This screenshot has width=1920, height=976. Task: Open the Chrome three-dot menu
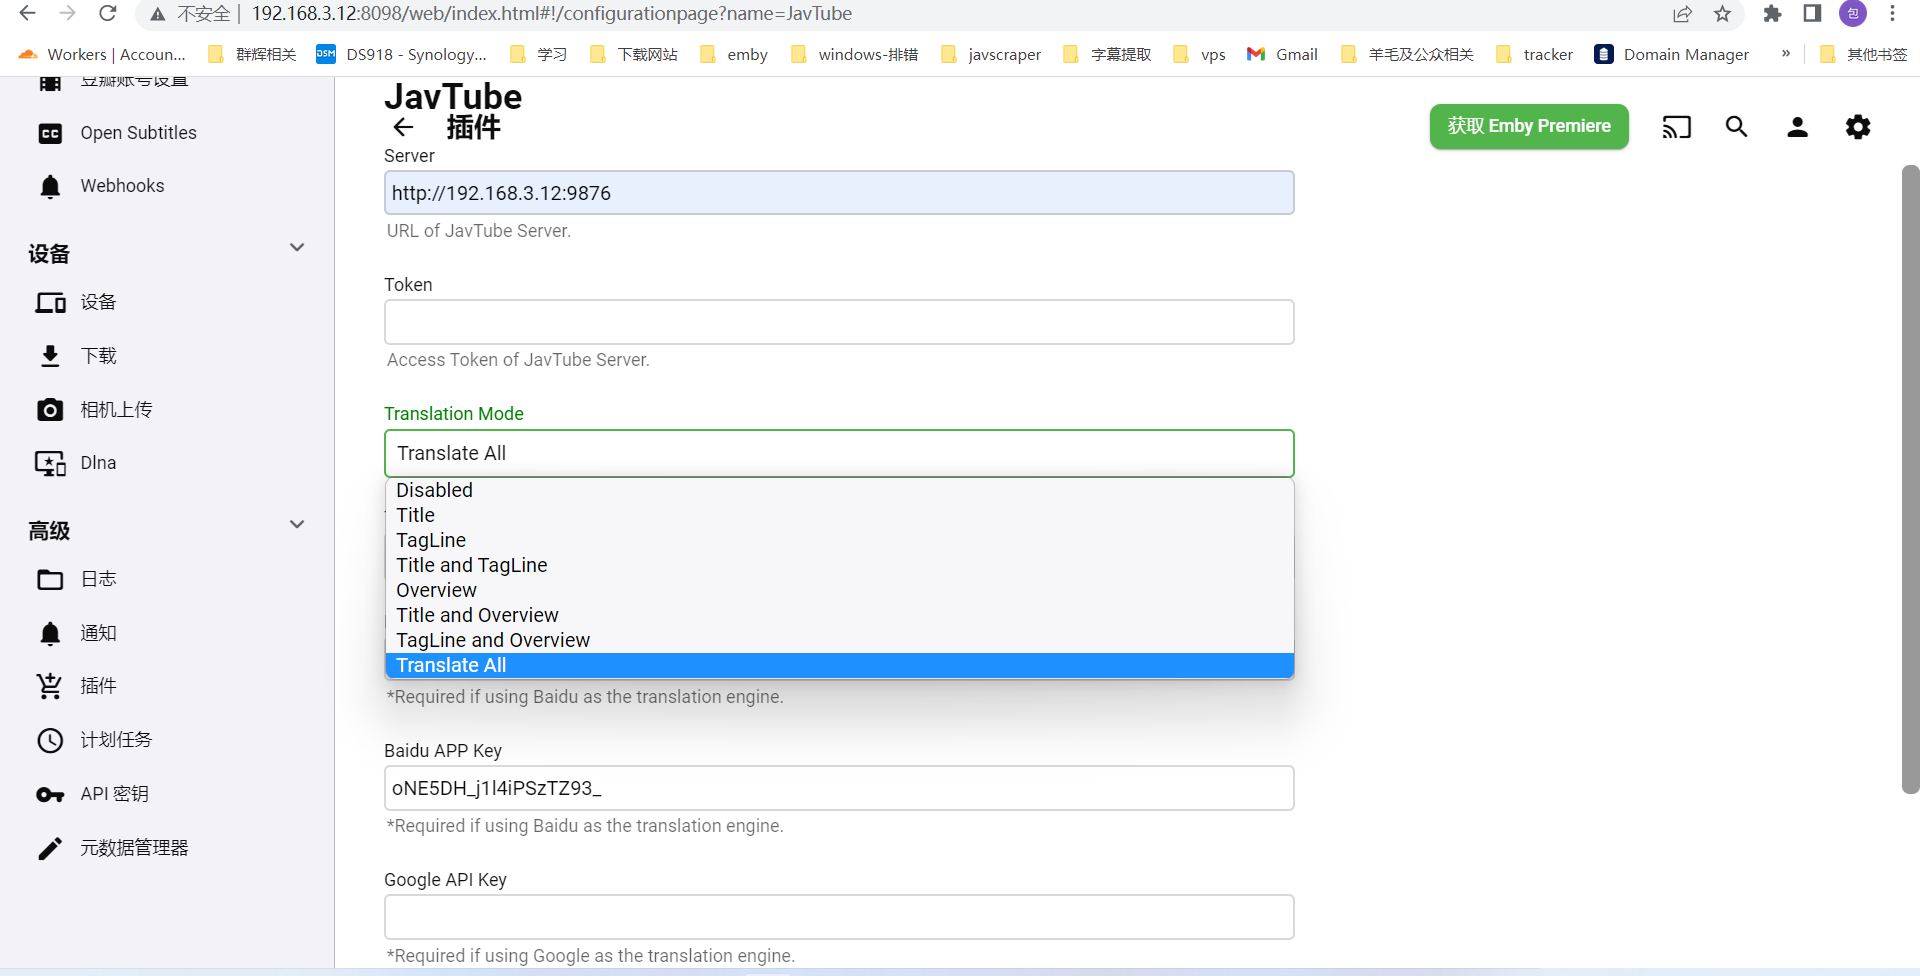(x=1892, y=13)
